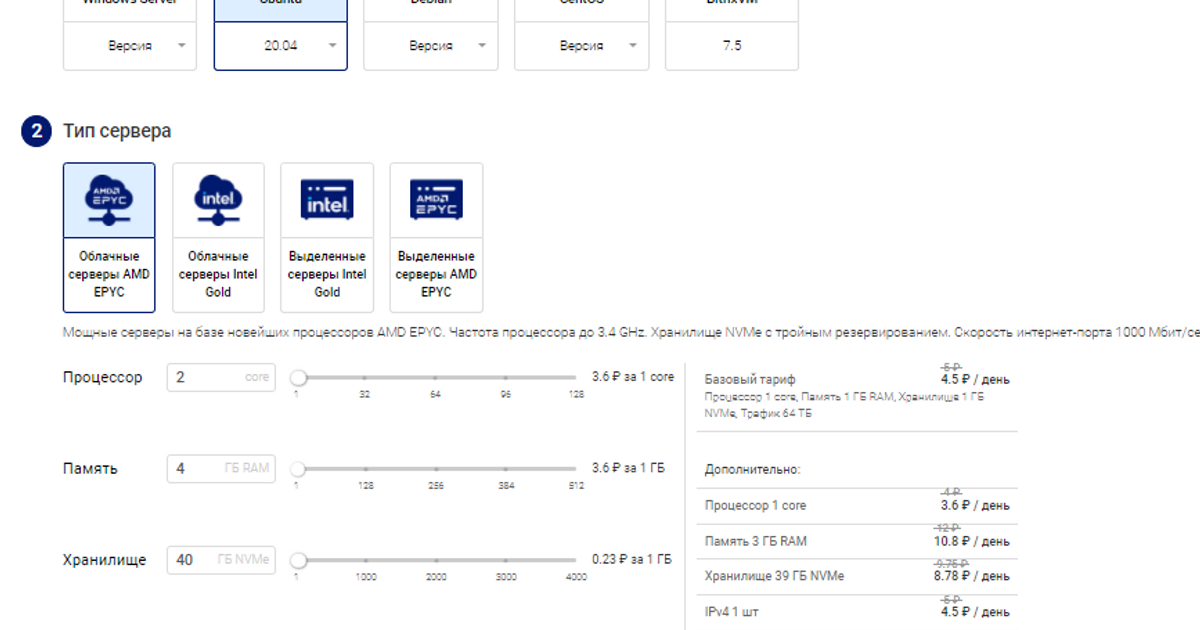Screen dimensions: 1200x630
Task: Click the "8.78 ₽ / день" storage cost
Action: (971, 576)
